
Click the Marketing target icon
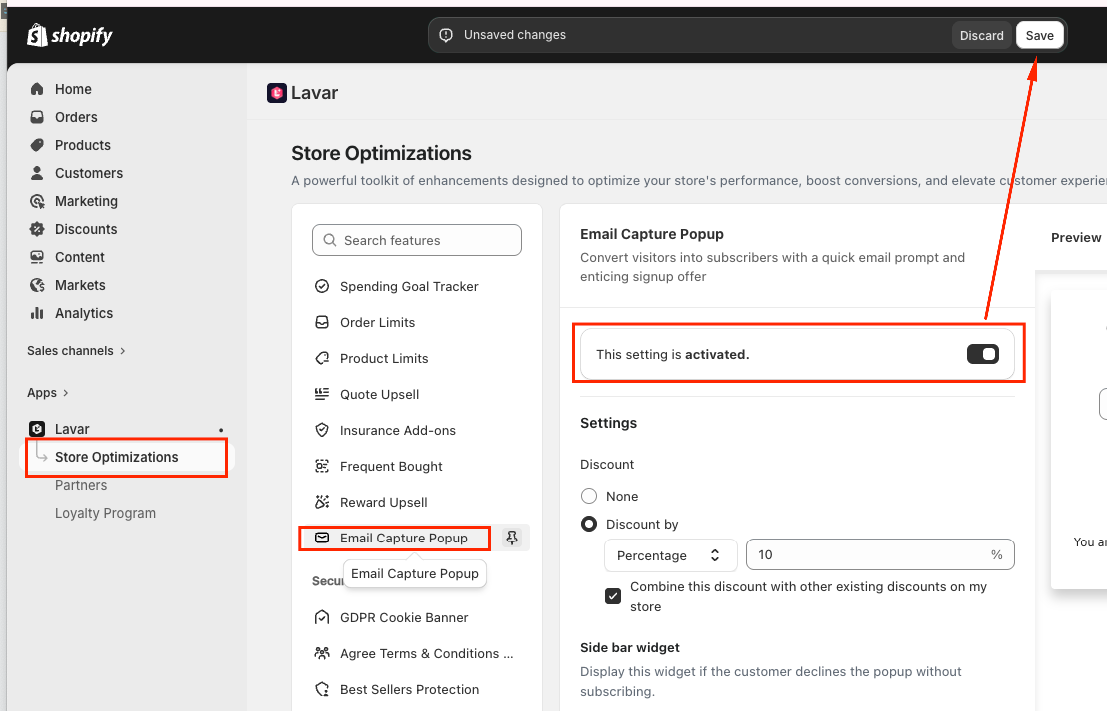click(x=37, y=201)
